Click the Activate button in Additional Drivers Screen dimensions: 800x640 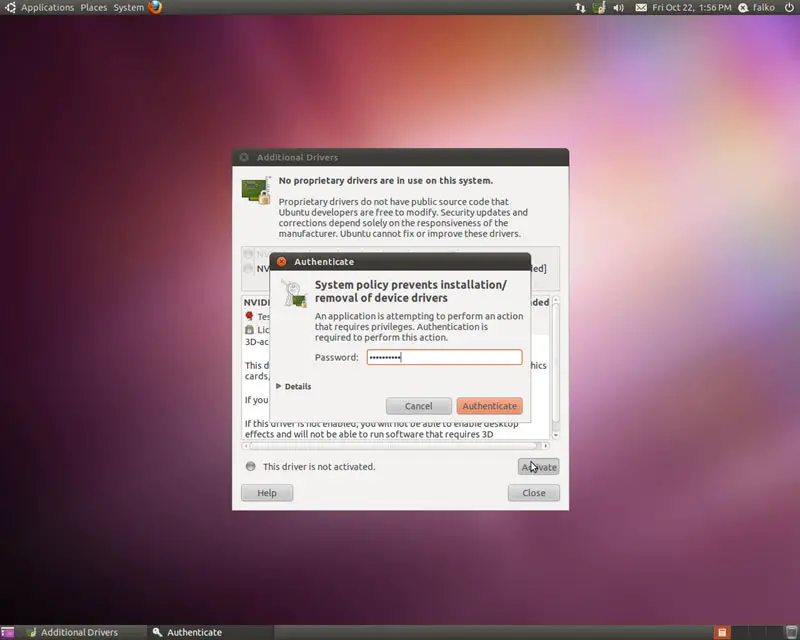tap(538, 466)
